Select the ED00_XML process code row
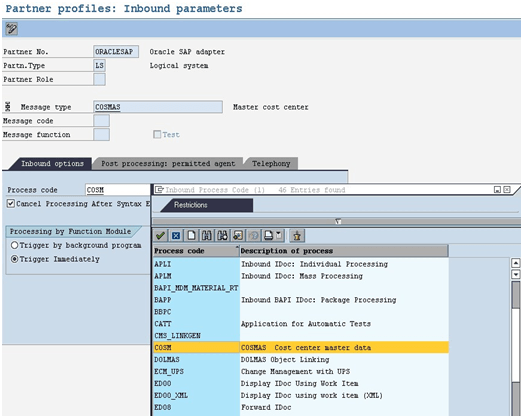Viewport: 523px width, 418px height. click(x=196, y=395)
